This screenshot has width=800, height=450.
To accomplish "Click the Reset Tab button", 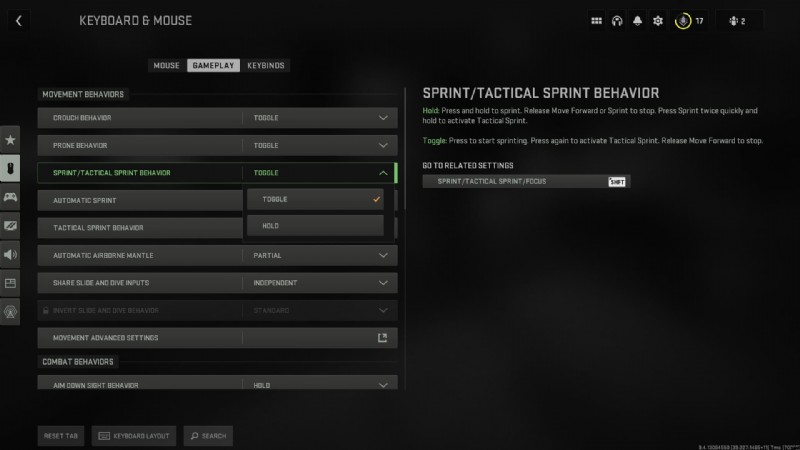I will pos(61,436).
